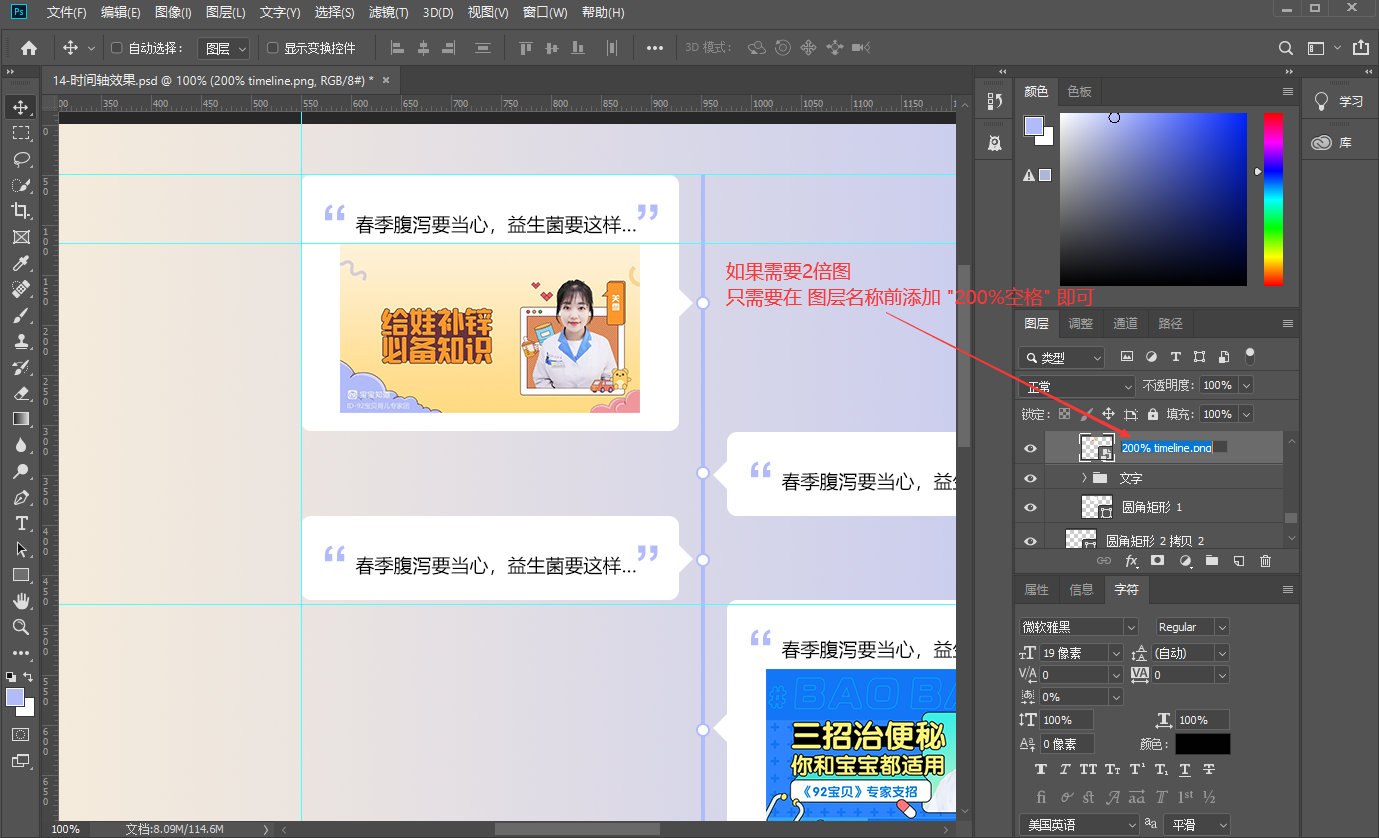The image size is (1379, 838).
Task: Toggle lock all (padlock) for layer
Action: pos(1153,414)
